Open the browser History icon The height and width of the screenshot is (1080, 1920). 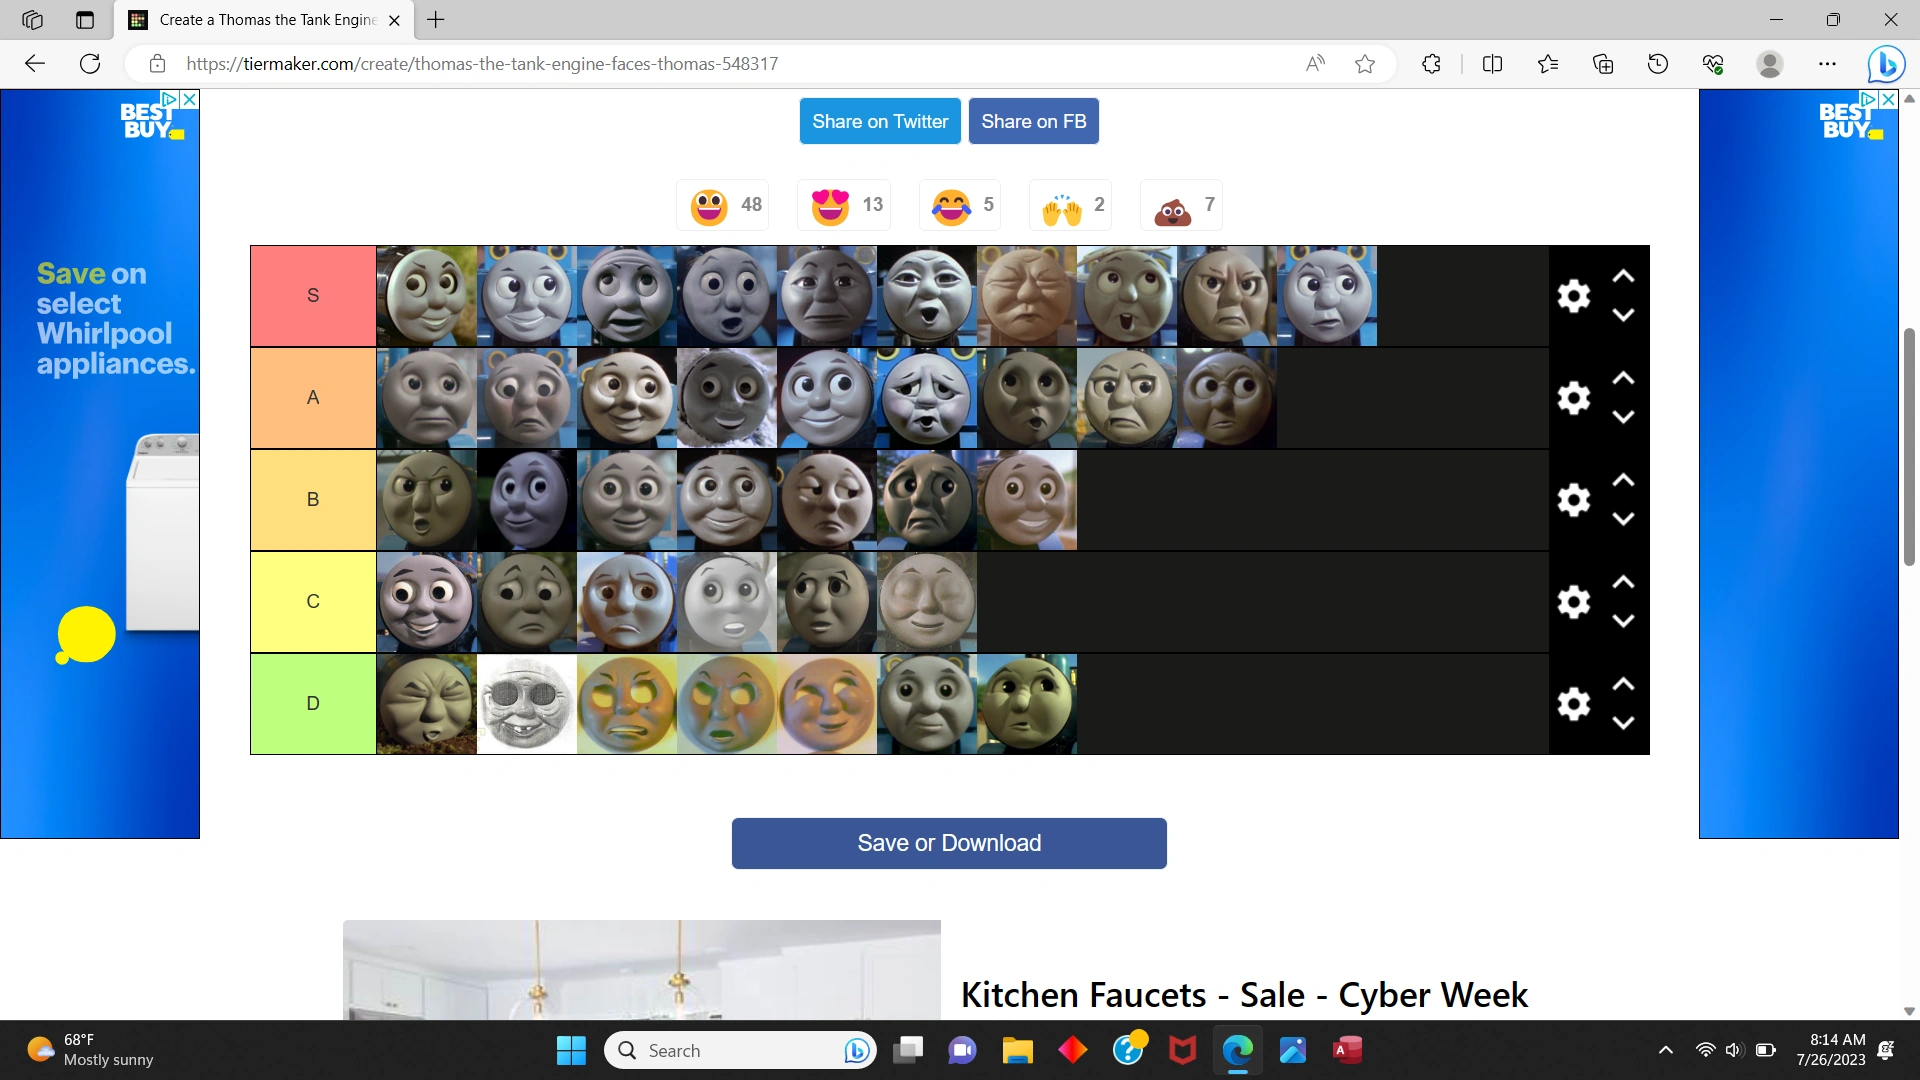coord(1657,63)
